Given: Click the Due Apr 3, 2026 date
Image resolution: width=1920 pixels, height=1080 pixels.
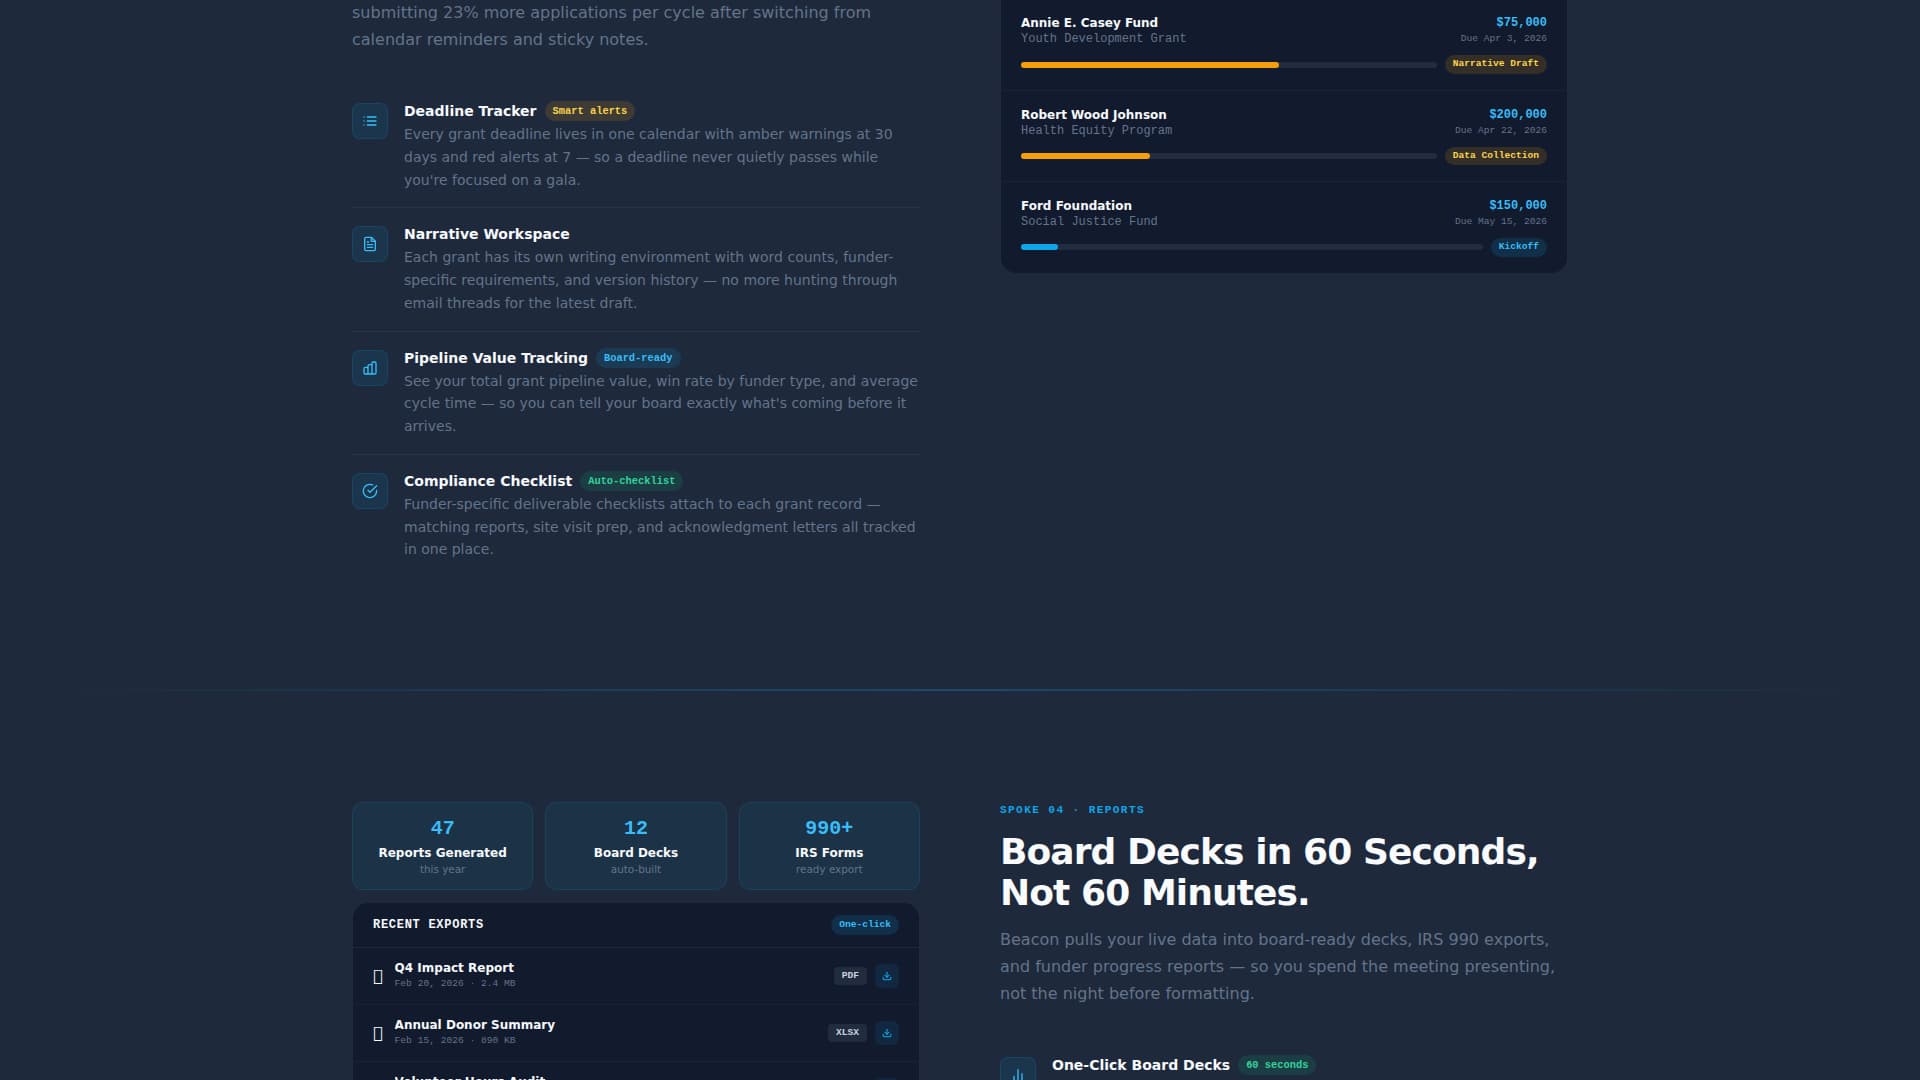Looking at the screenshot, I should tap(1503, 39).
